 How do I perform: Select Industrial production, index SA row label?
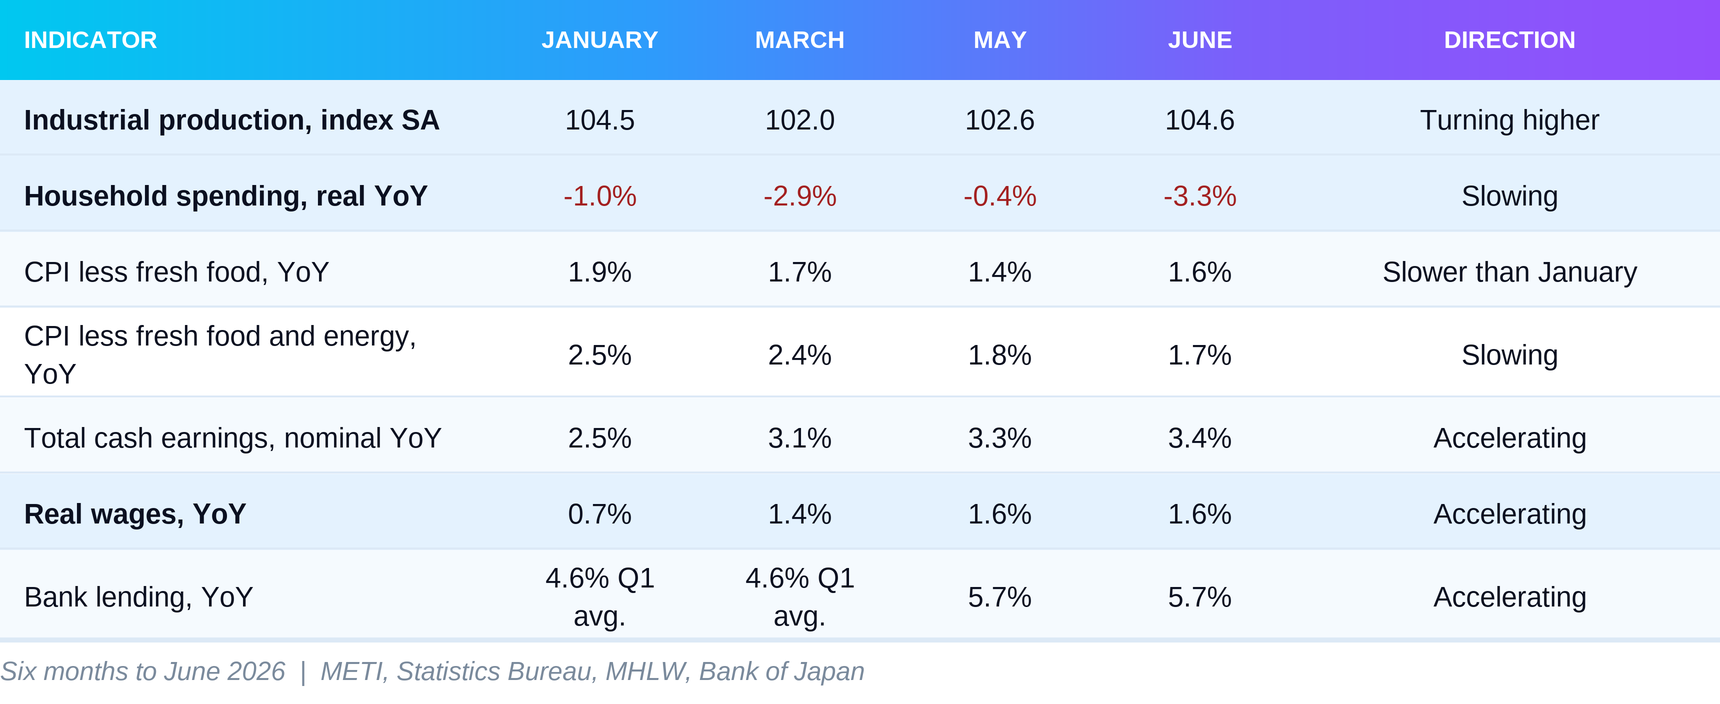(232, 120)
